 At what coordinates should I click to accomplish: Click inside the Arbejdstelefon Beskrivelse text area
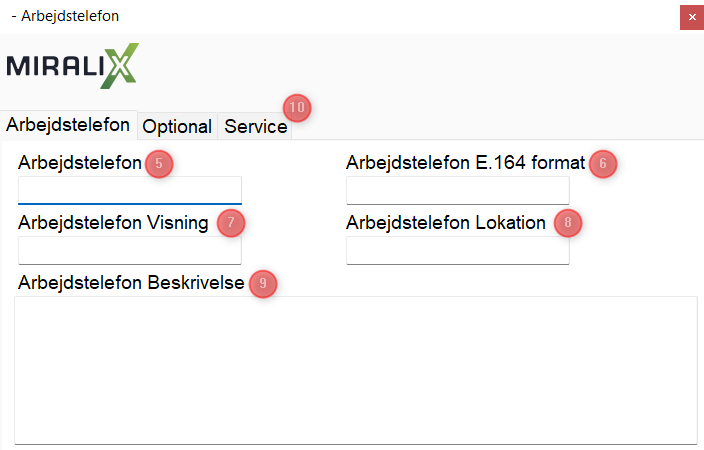pos(355,368)
